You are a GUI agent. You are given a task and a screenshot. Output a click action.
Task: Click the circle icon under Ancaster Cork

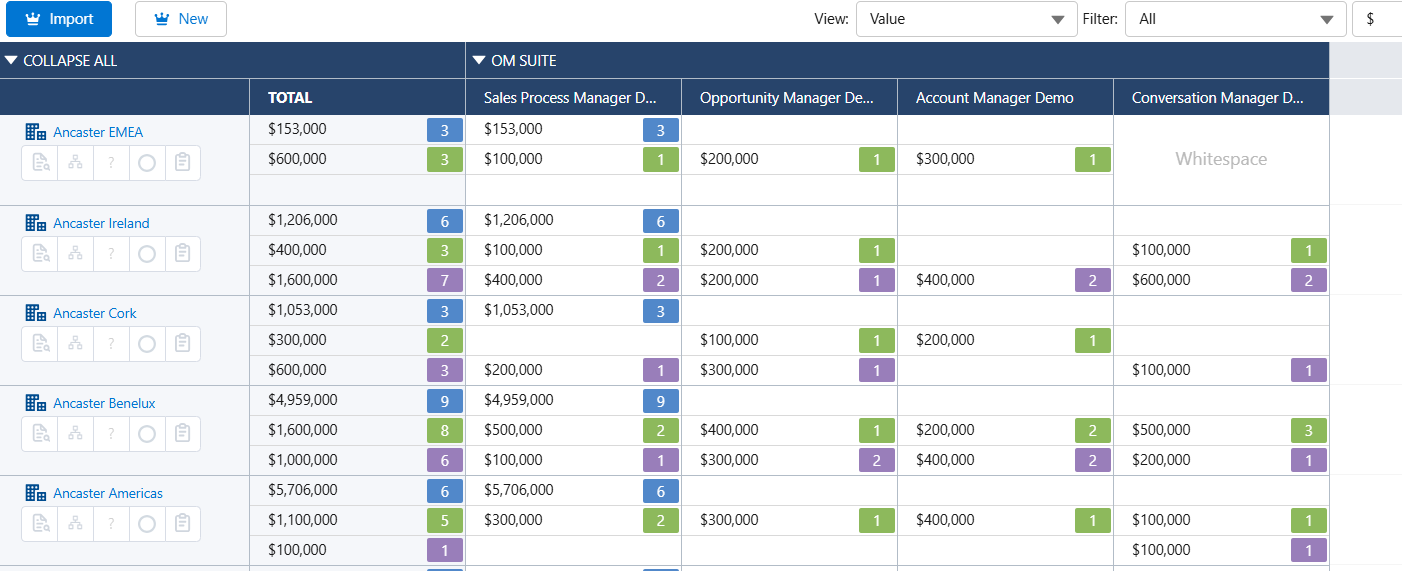click(147, 344)
